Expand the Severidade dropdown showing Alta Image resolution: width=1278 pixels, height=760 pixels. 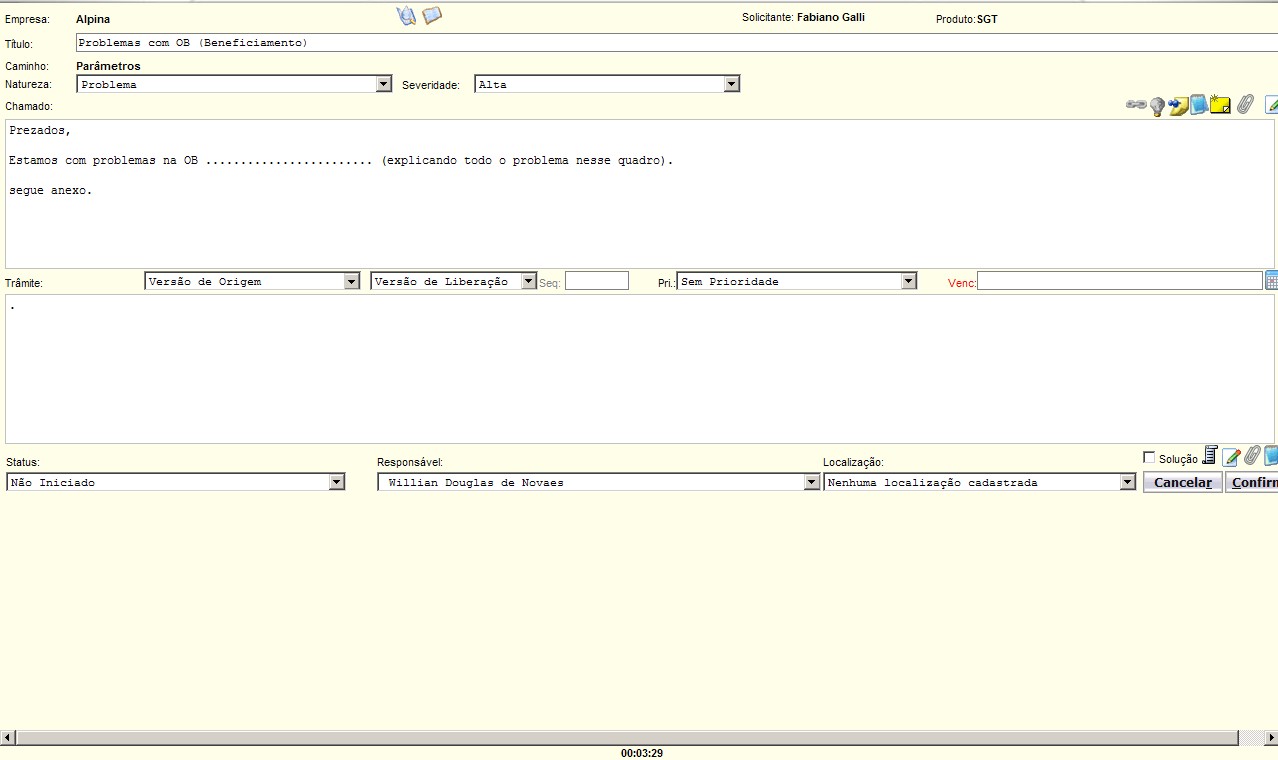731,85
